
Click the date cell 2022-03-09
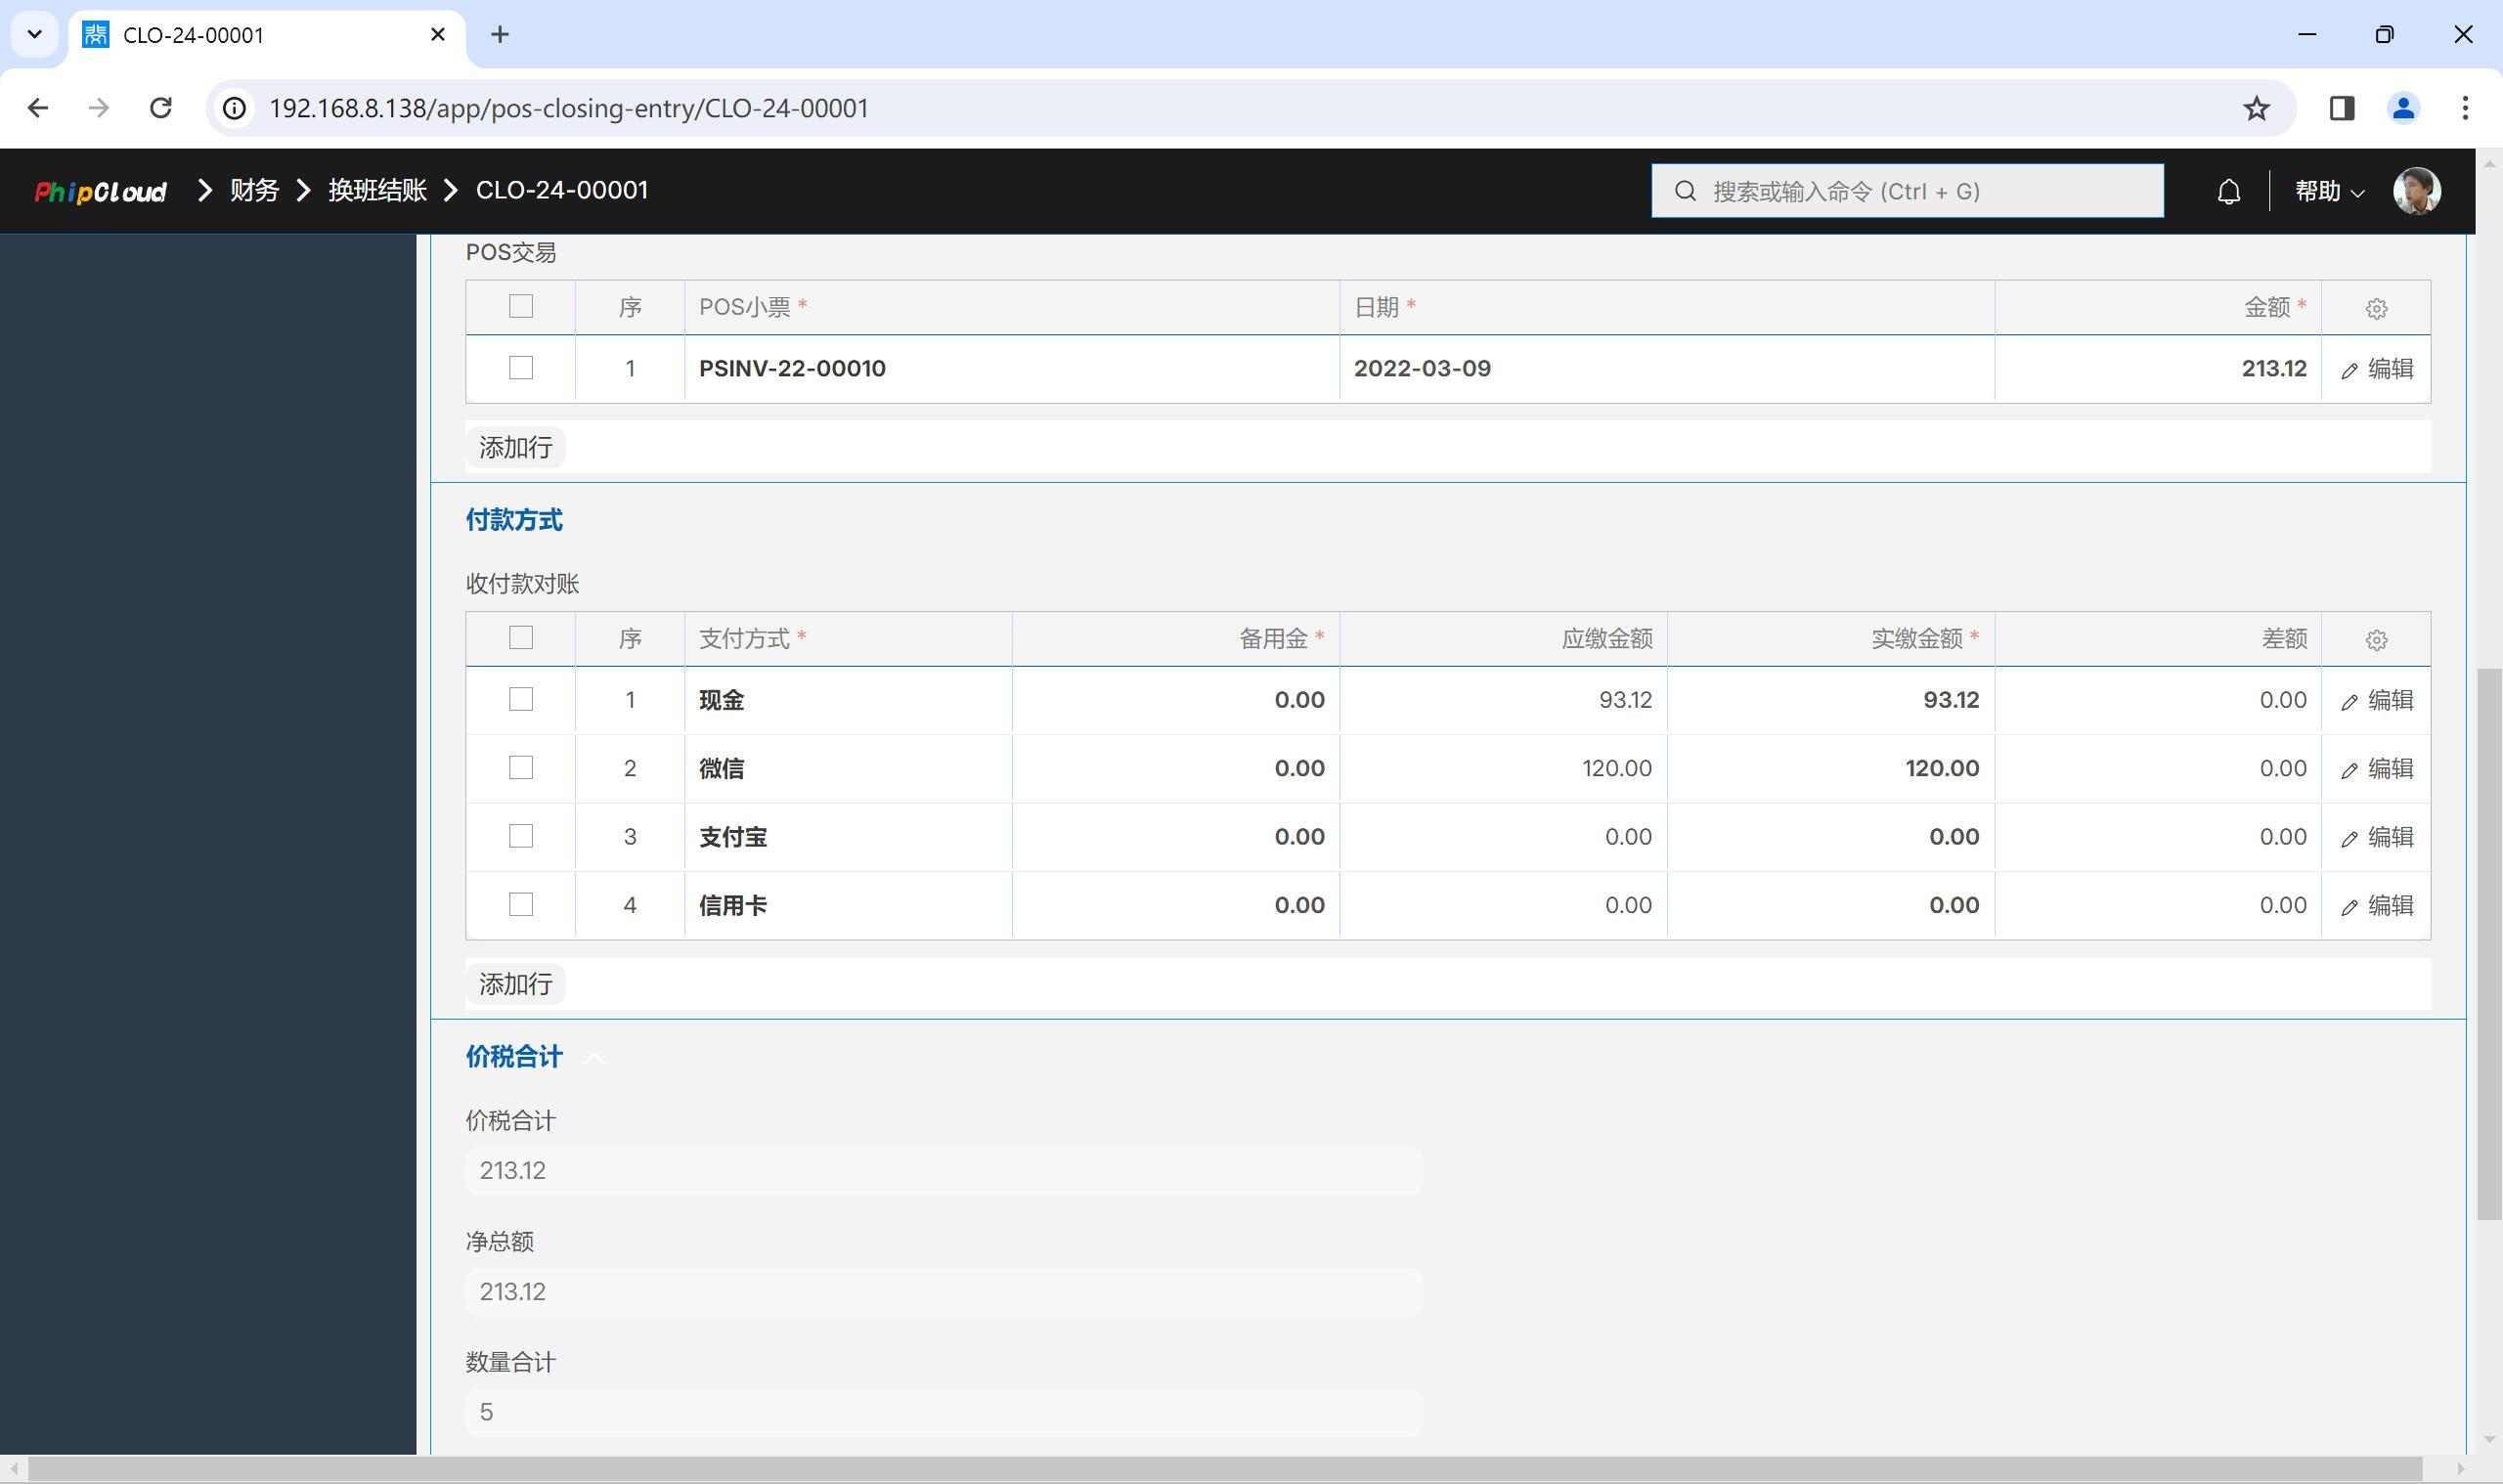pos(1666,369)
